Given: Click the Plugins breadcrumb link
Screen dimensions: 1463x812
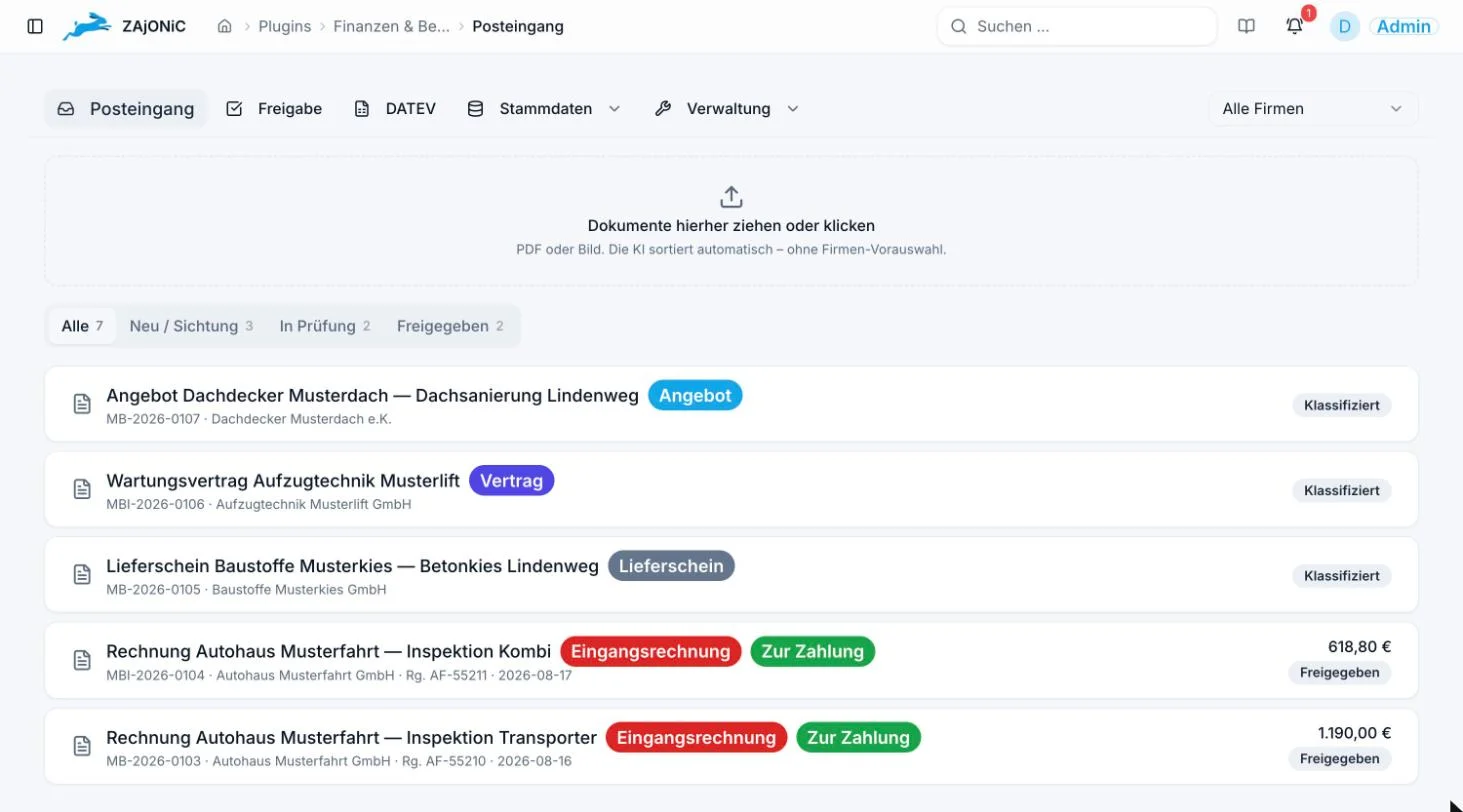Looking at the screenshot, I should (285, 27).
